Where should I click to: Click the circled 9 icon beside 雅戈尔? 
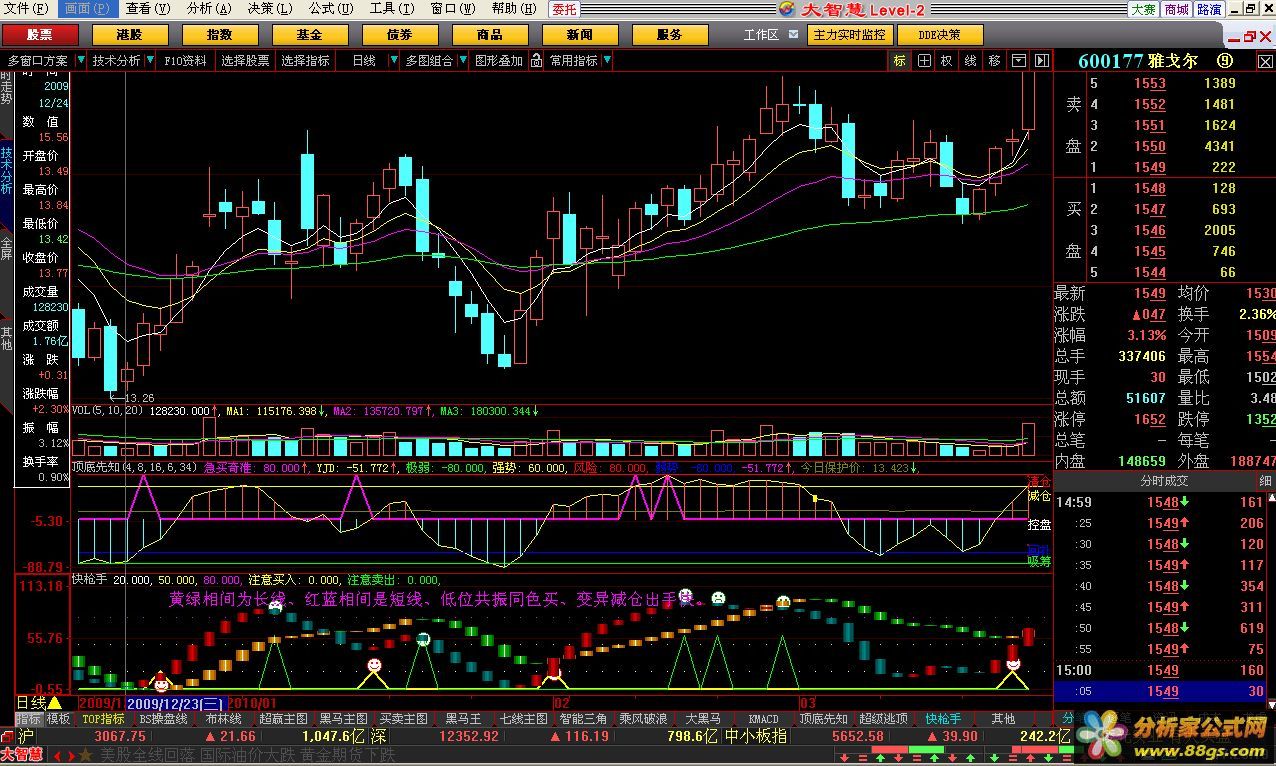coord(1223,60)
